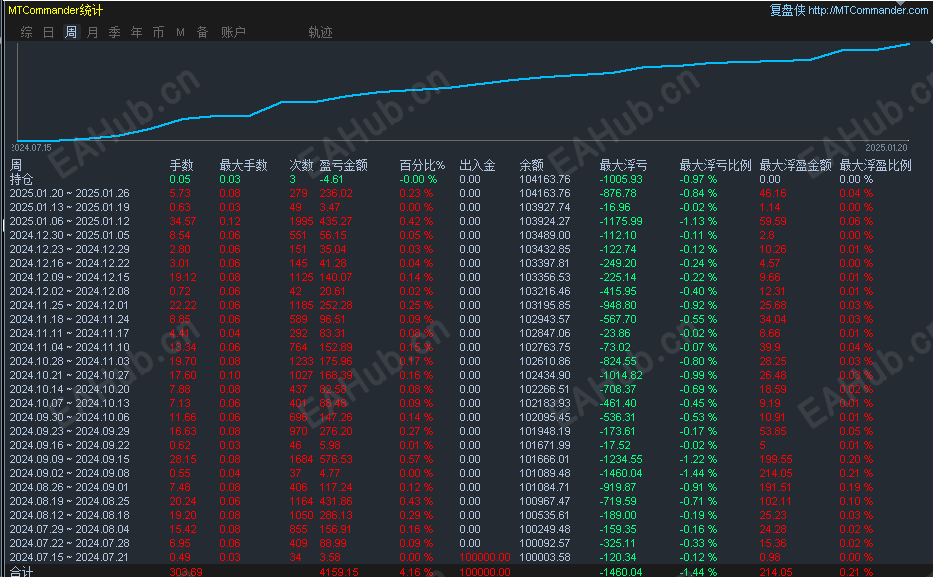Click the 出入金 column header

pyautogui.click(x=477, y=165)
